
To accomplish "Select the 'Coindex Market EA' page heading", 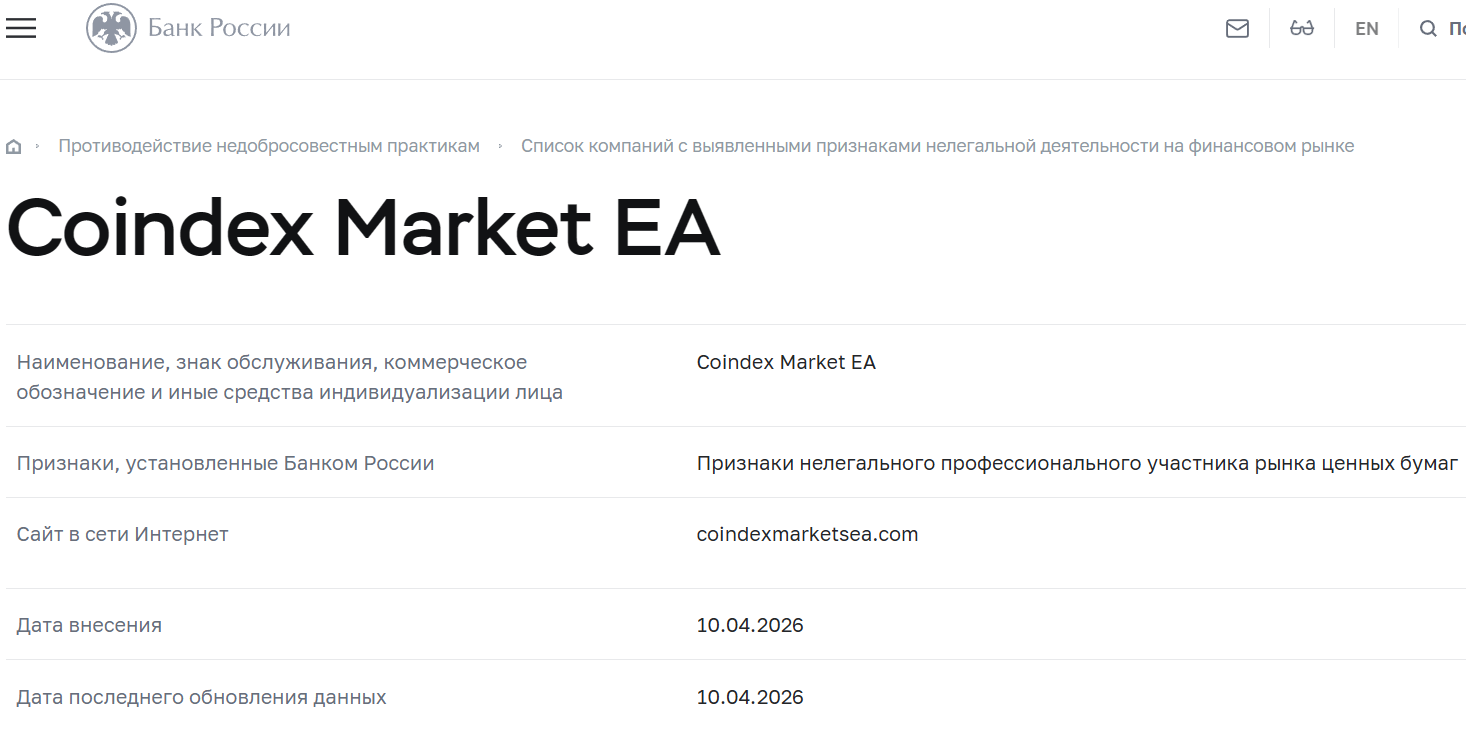I will tap(362, 228).
